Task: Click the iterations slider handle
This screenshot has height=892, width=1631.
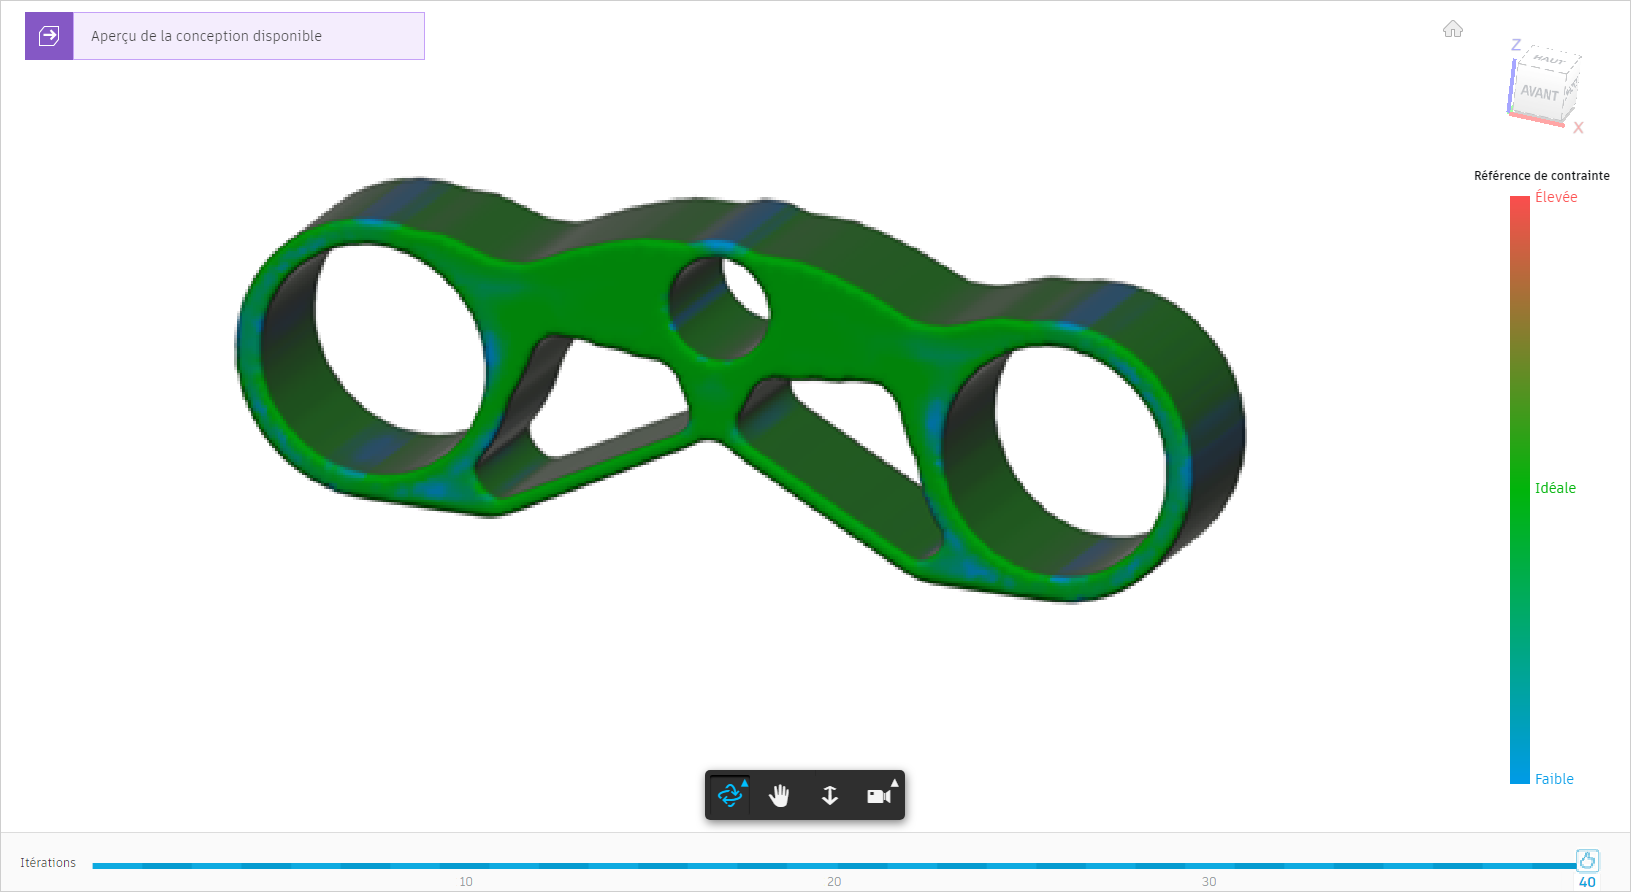Action: click(x=1587, y=860)
